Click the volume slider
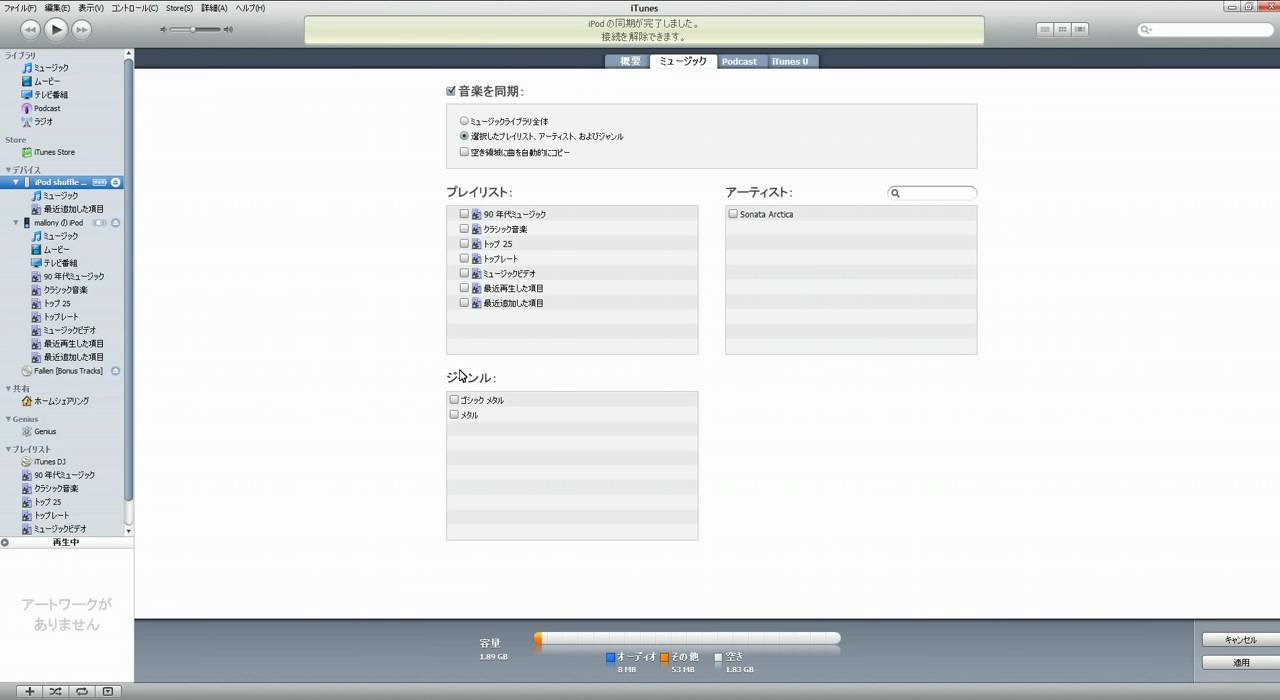Image resolution: width=1280 pixels, height=700 pixels. [194, 30]
